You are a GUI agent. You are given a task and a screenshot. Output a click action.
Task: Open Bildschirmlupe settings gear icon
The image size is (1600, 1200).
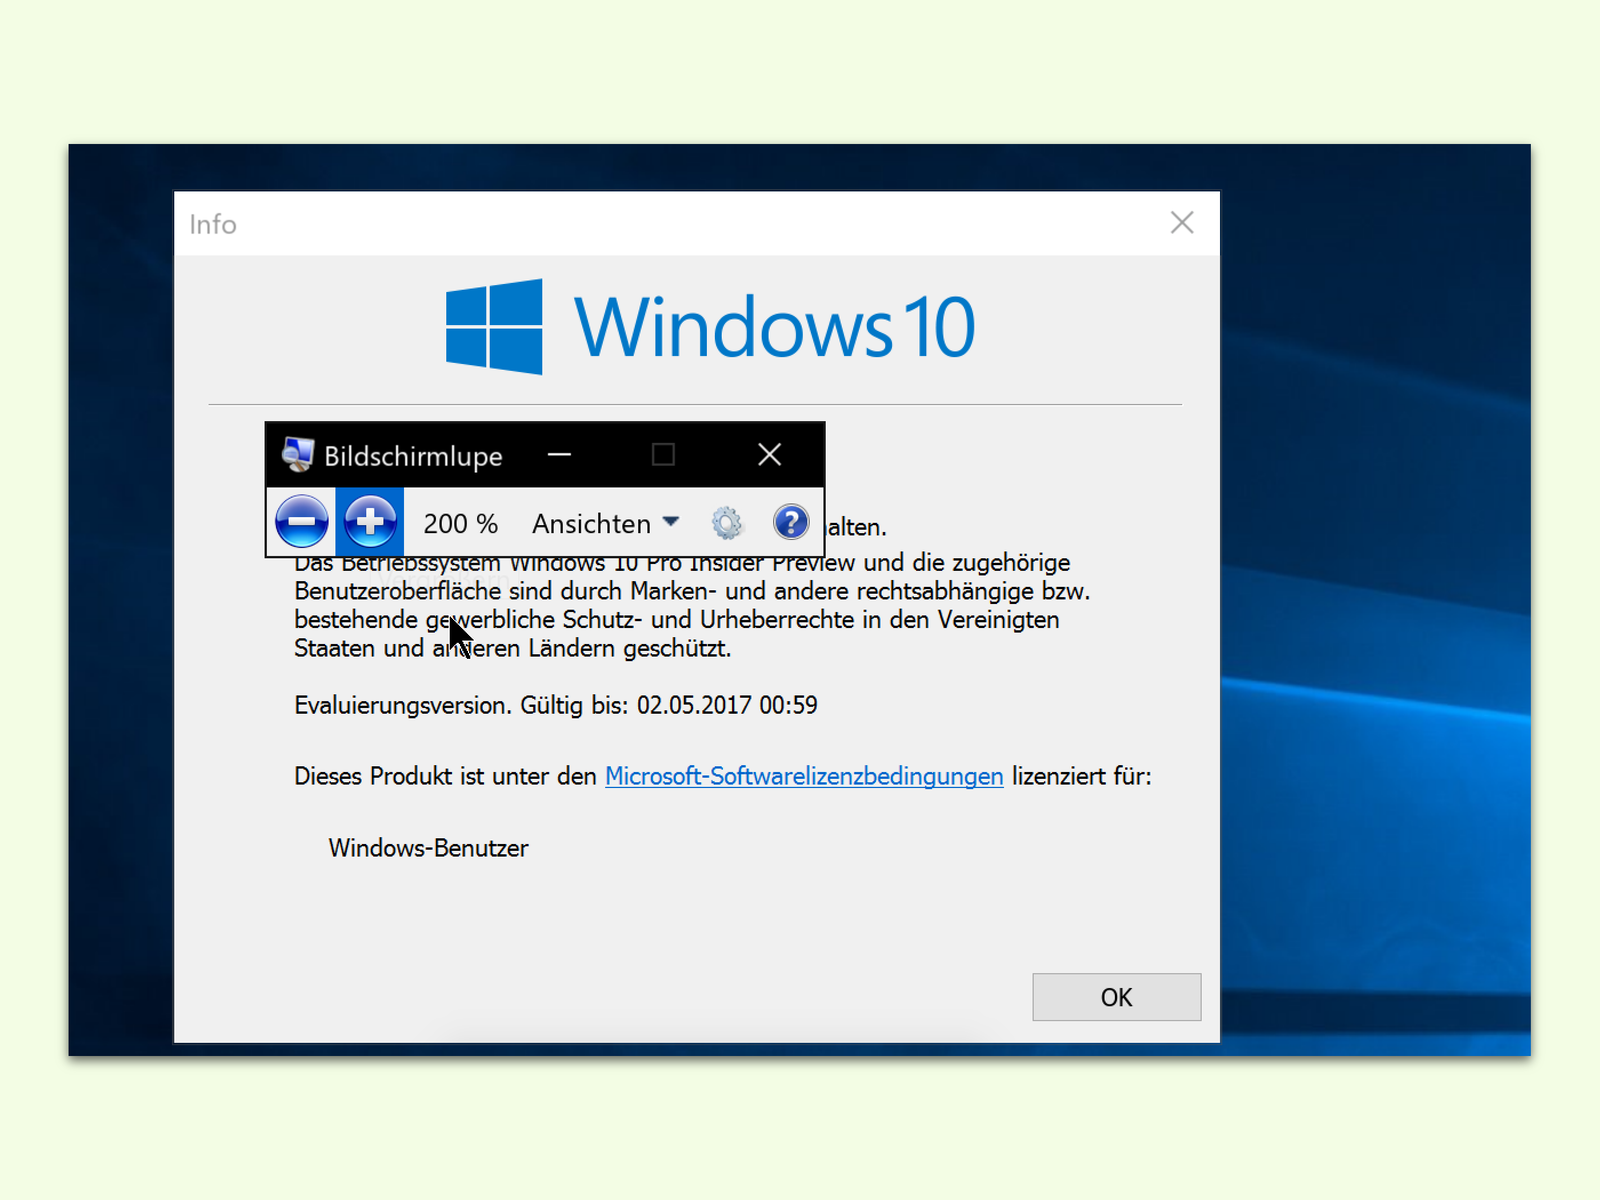pyautogui.click(x=727, y=522)
